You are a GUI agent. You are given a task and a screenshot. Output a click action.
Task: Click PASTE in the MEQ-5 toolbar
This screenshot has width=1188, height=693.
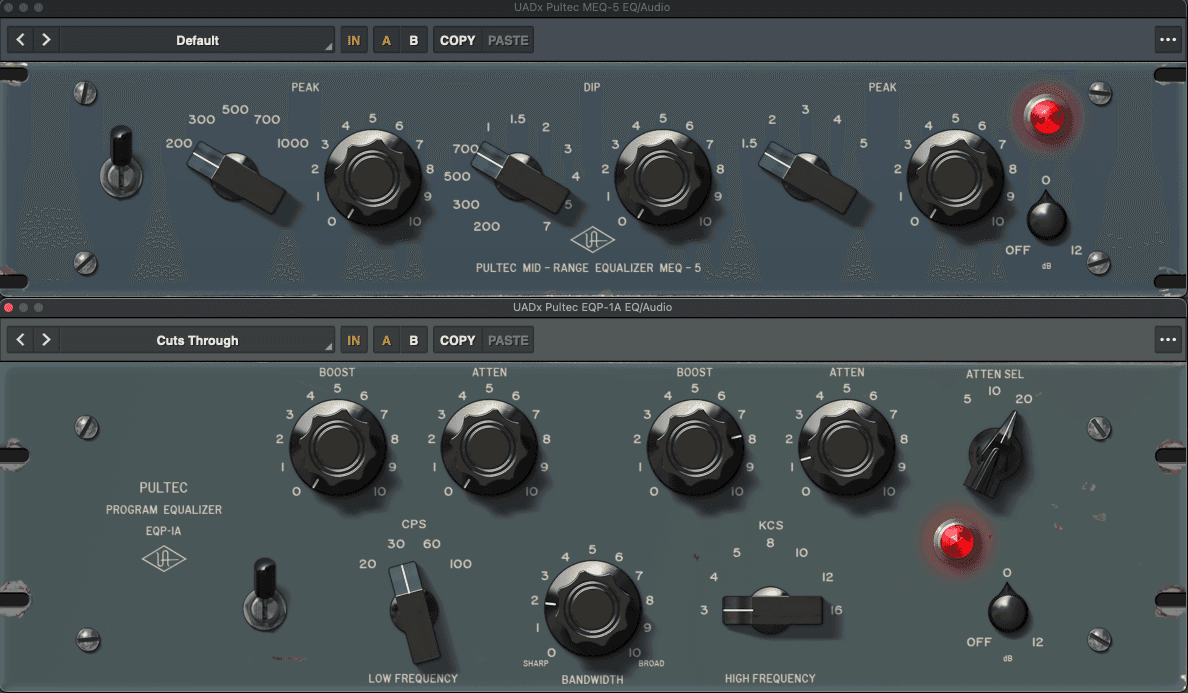[508, 40]
